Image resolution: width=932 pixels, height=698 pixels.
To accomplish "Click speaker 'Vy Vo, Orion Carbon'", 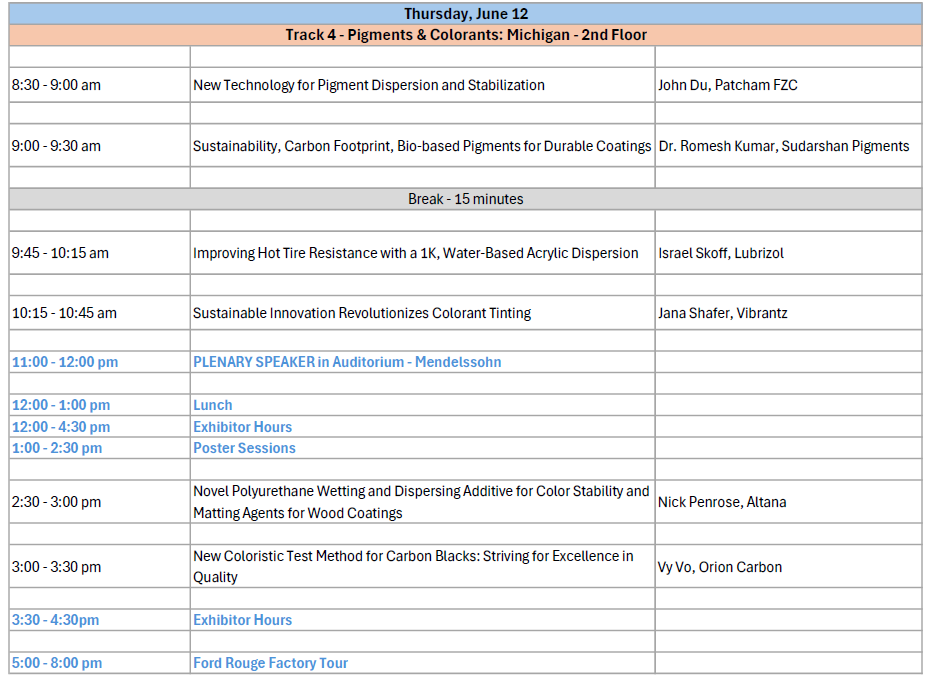I will point(720,567).
